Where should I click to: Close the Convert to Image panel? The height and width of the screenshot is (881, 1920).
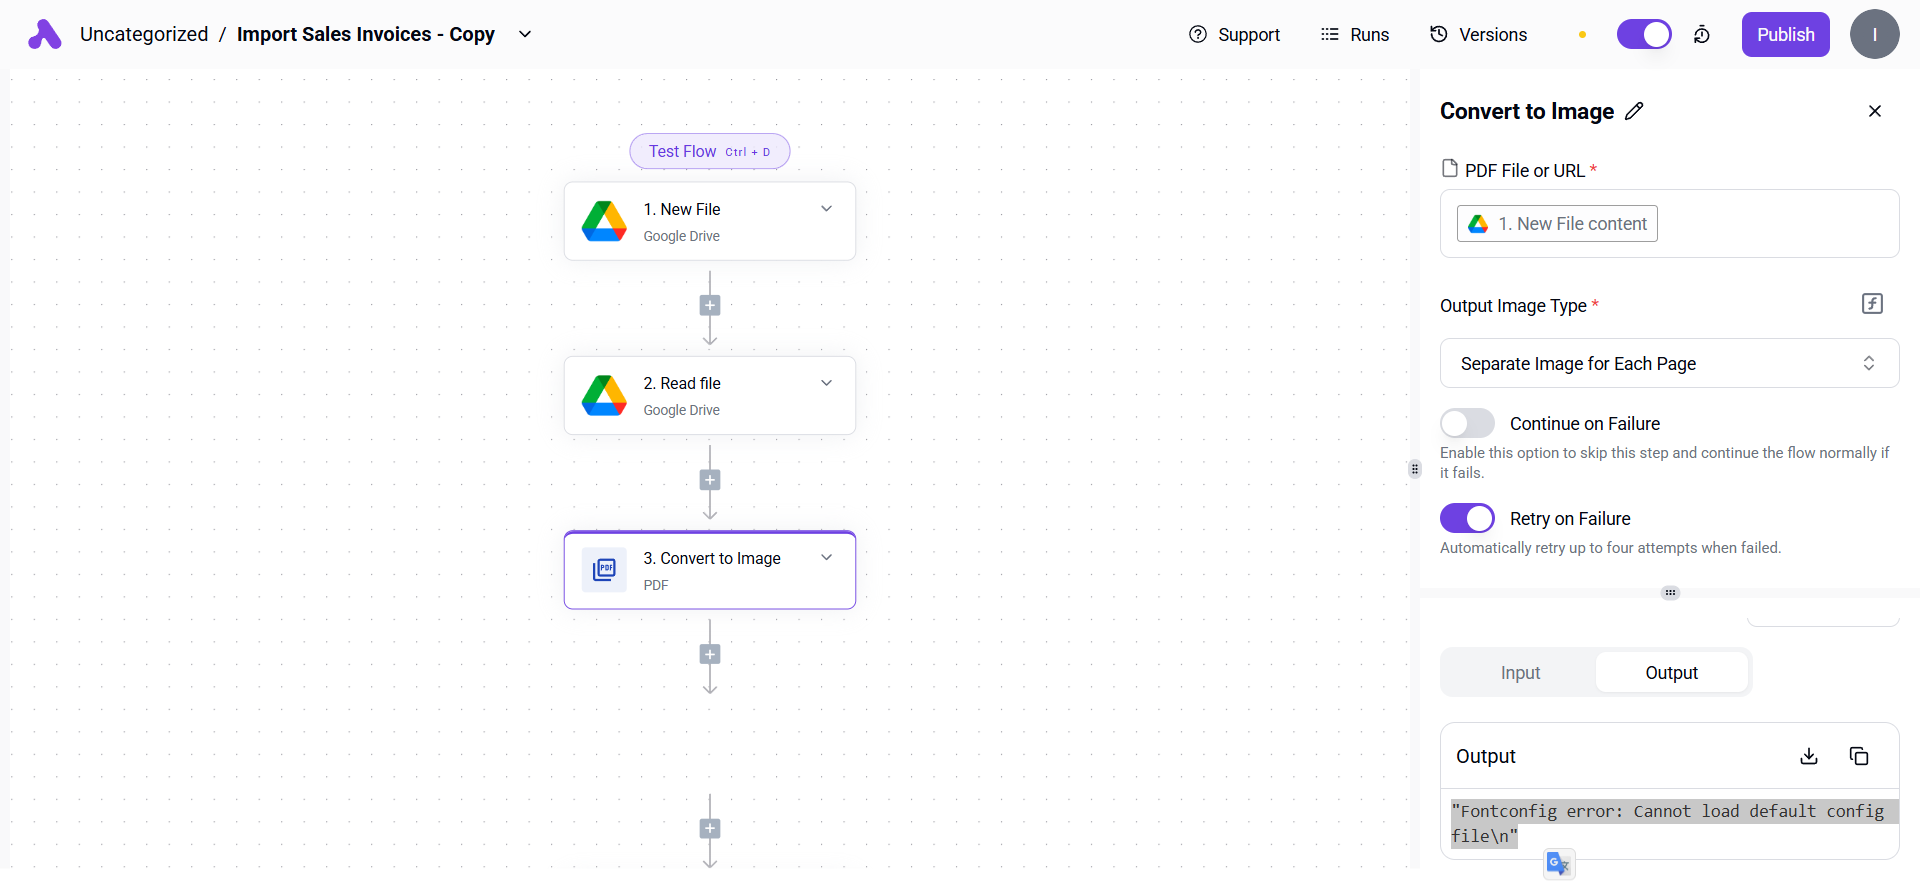(1875, 111)
